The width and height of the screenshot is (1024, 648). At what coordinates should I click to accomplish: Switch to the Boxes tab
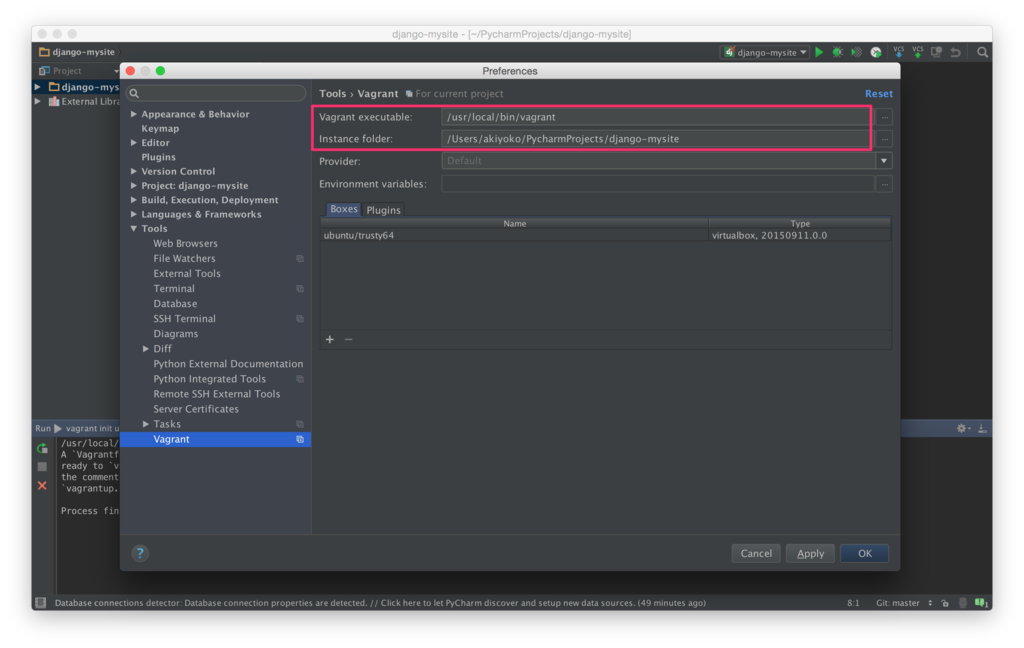click(x=344, y=209)
